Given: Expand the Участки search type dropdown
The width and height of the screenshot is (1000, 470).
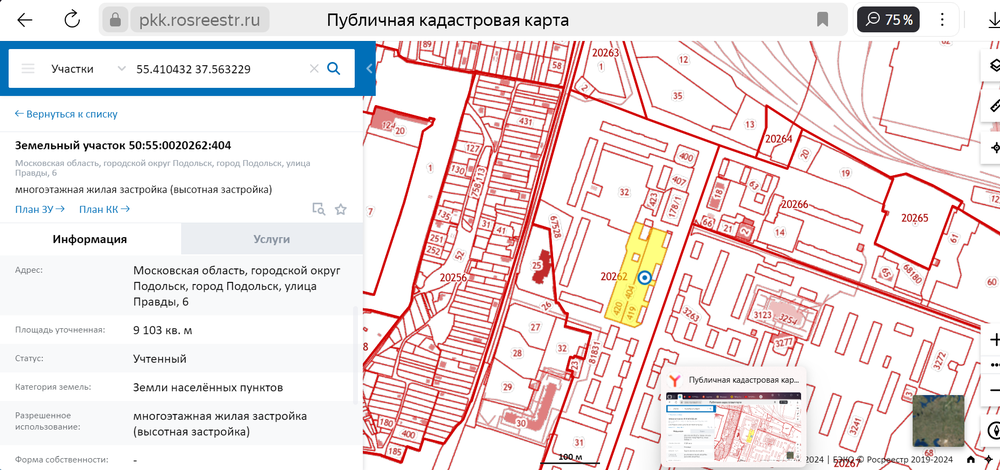Looking at the screenshot, I should [121, 69].
